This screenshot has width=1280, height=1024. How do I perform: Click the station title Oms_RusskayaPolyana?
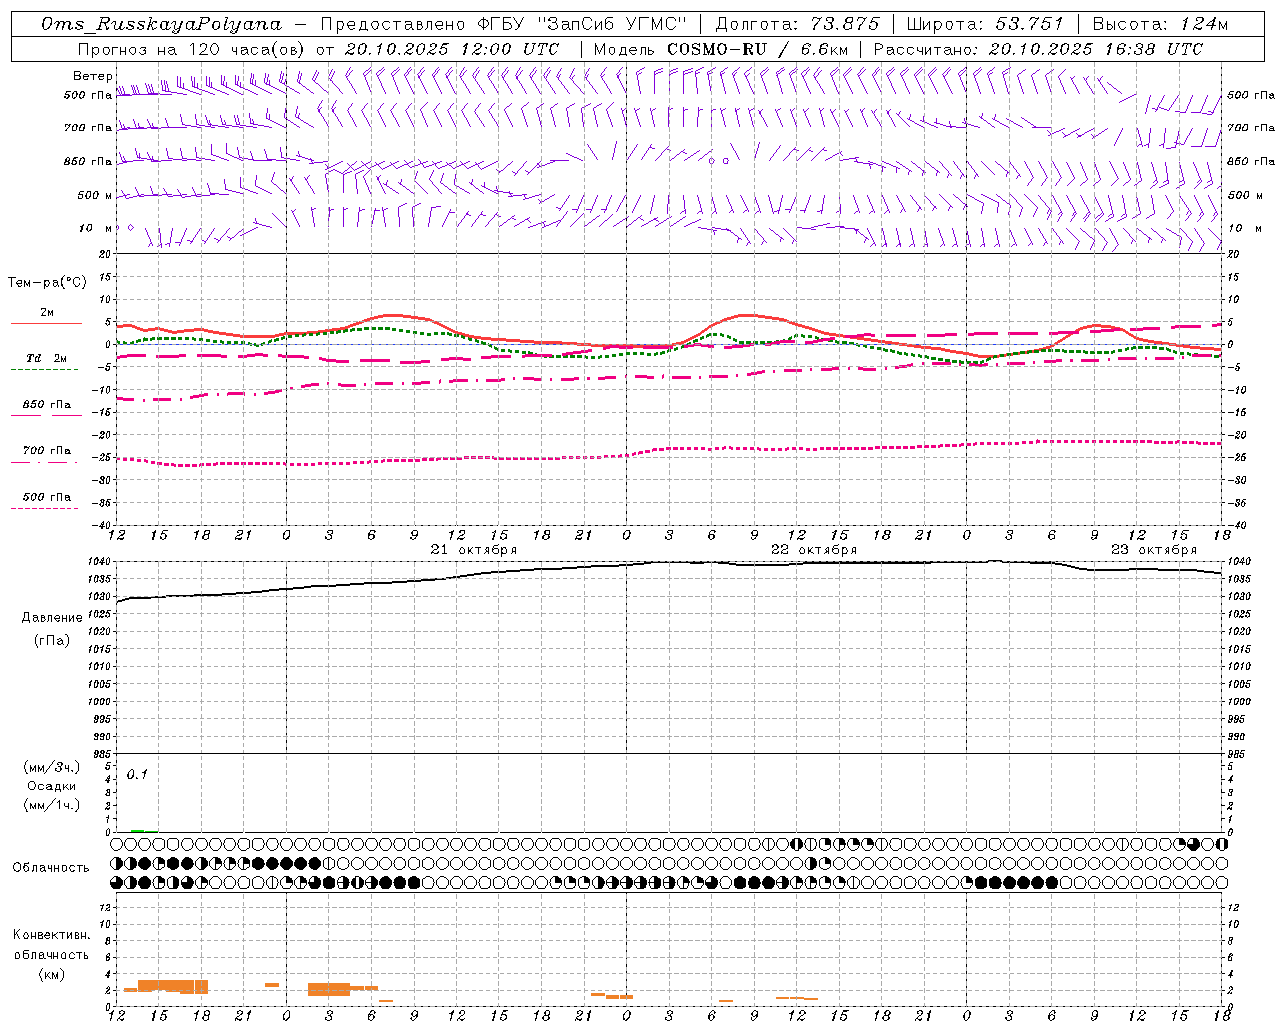pos(161,24)
